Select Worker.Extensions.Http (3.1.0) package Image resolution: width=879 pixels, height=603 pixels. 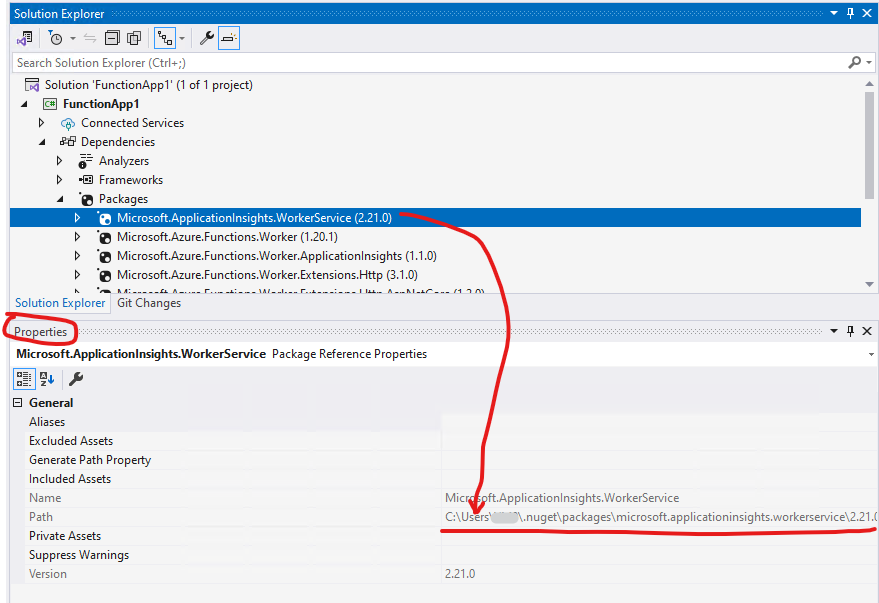click(267, 275)
